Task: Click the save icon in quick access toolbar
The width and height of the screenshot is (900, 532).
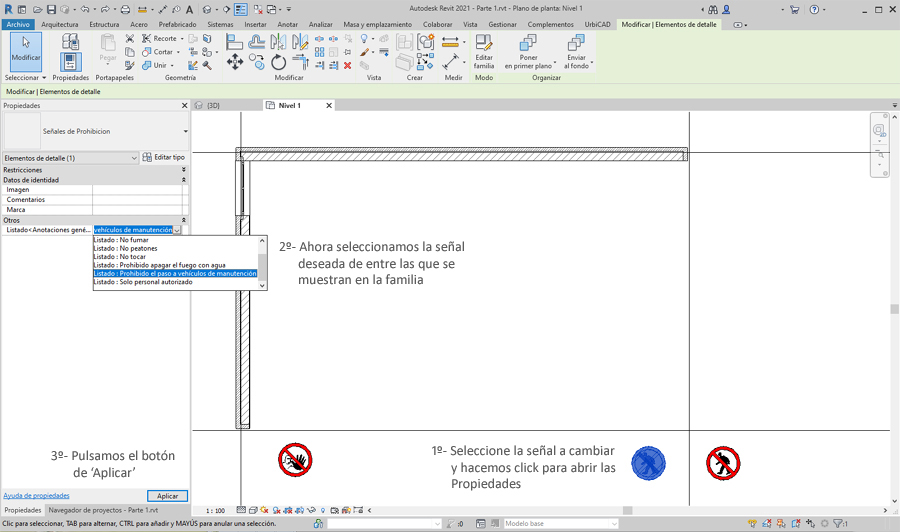Action: [51, 9]
